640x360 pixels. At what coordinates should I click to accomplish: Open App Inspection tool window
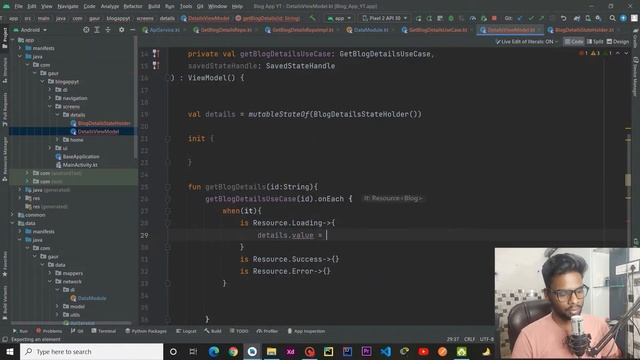(306, 331)
